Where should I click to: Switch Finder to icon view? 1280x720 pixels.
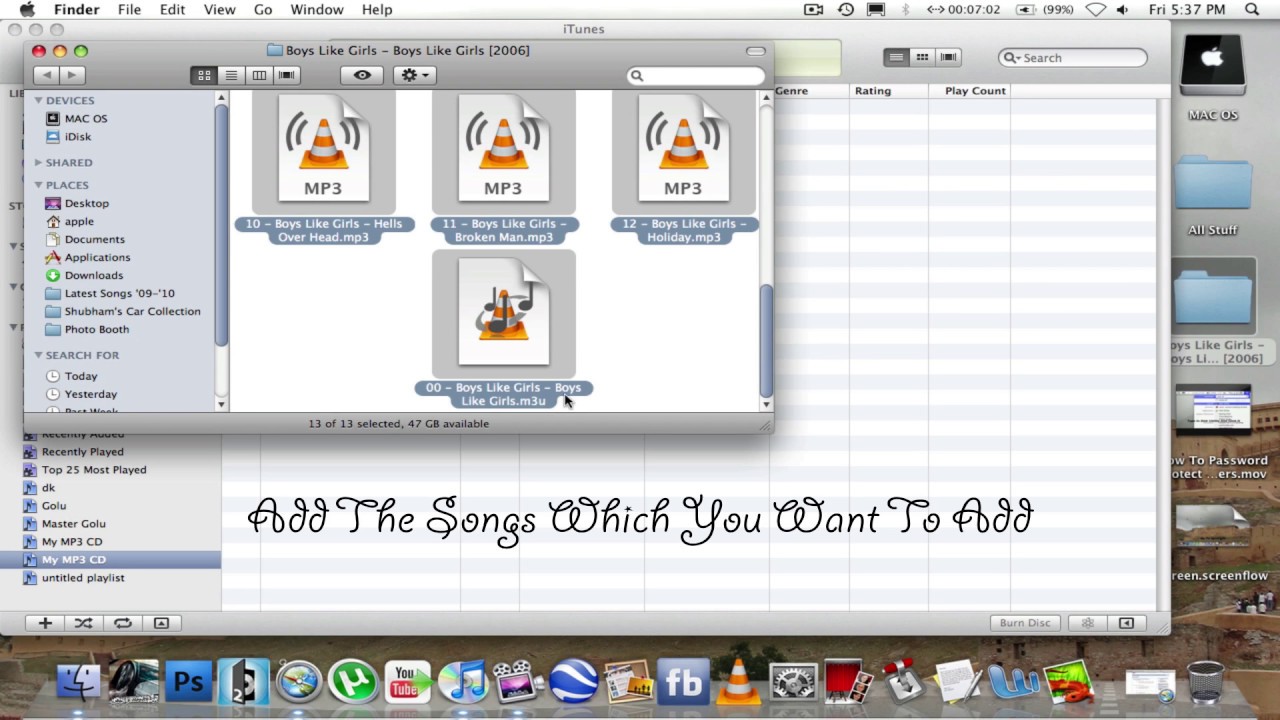[x=204, y=75]
